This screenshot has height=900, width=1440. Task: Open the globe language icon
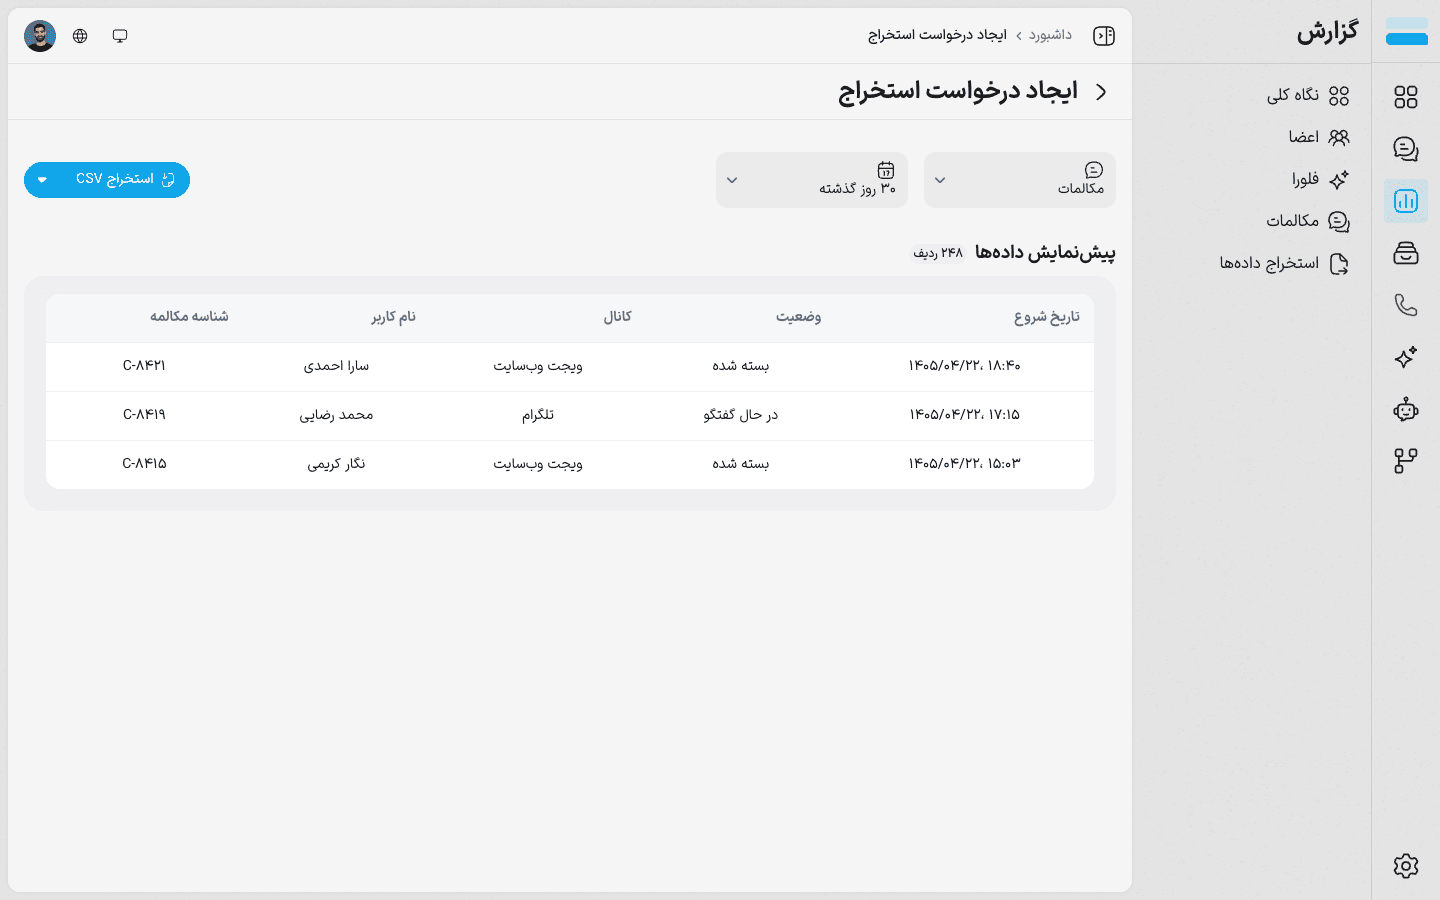[80, 36]
